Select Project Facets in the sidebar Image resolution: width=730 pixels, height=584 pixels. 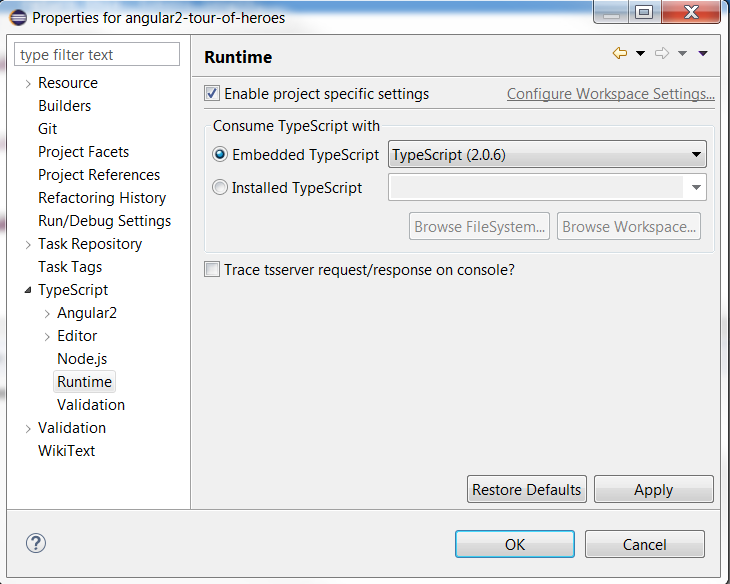[83, 152]
